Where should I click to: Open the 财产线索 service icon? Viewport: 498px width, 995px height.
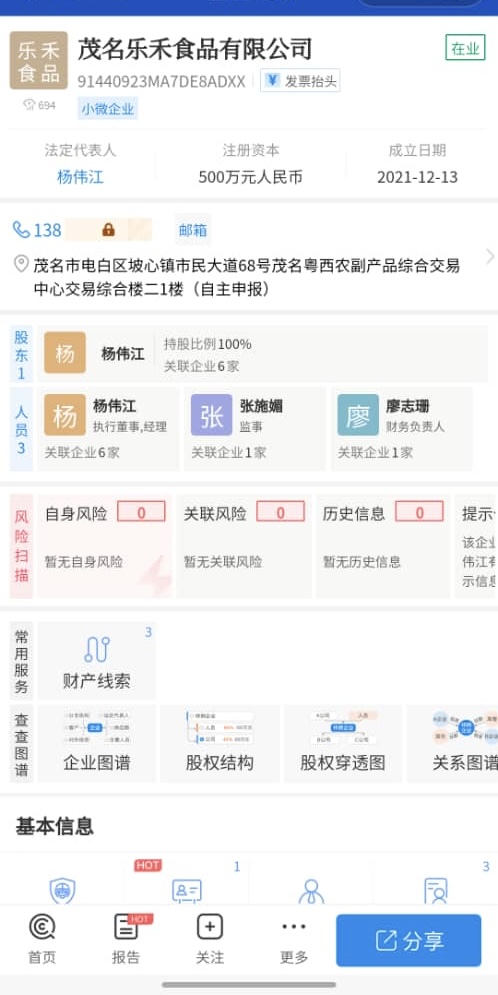tap(96, 661)
